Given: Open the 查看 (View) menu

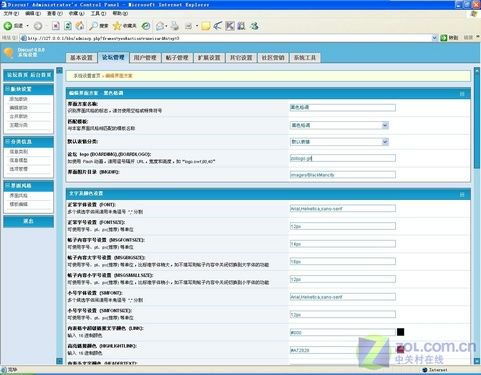Looking at the screenshot, I should [x=55, y=13].
